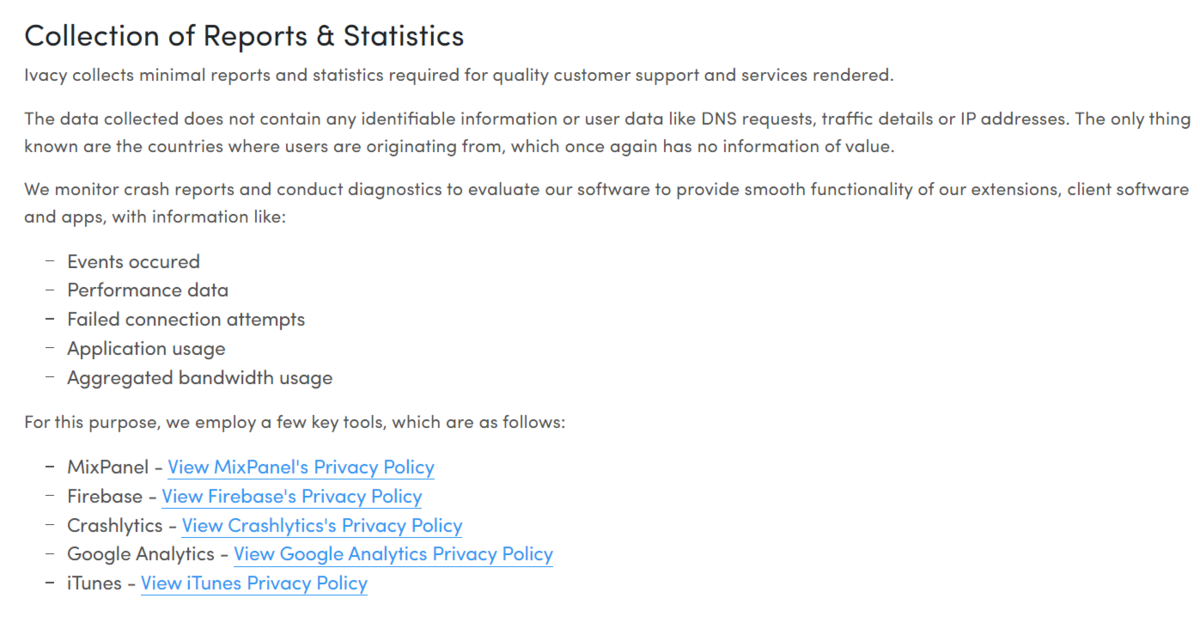Click the Aggregated bandwidth usage list item
Image resolution: width=1200 pixels, height=629 pixels.
(x=200, y=378)
